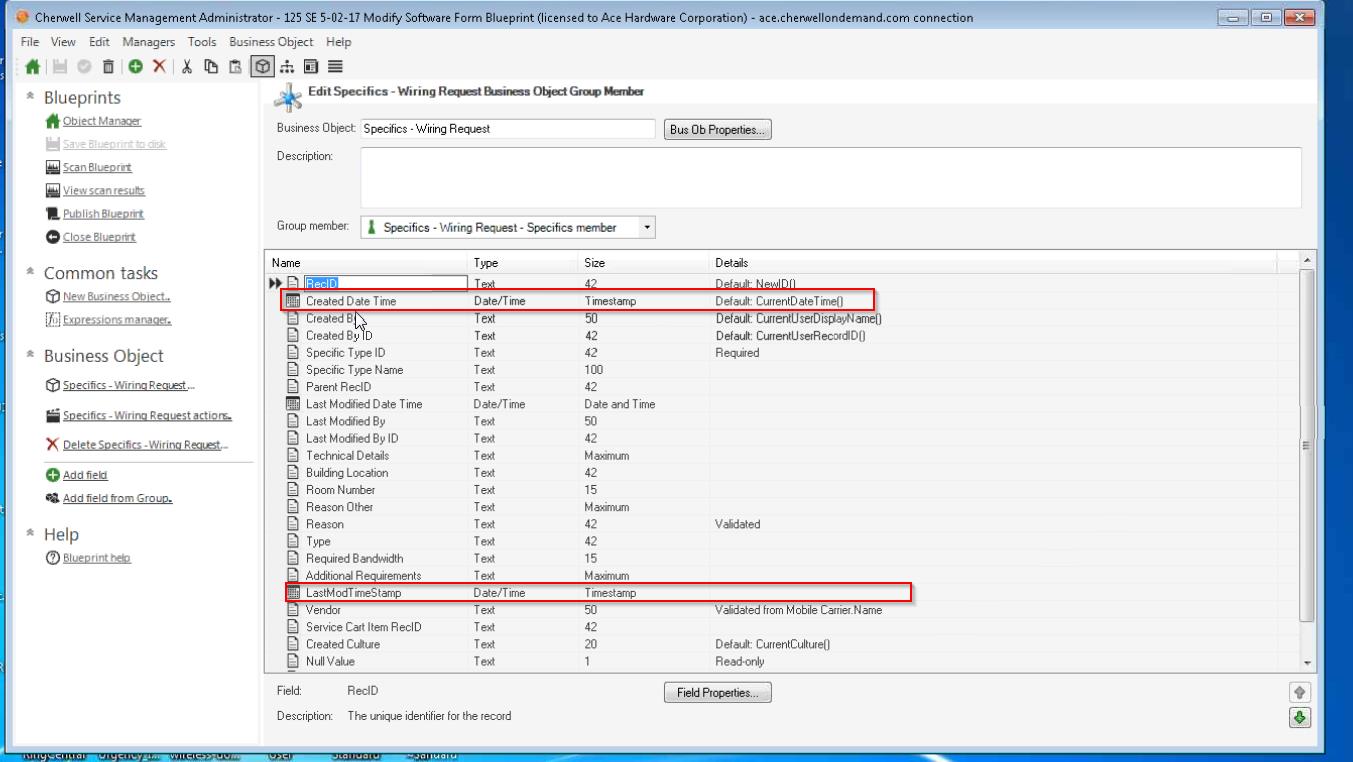This screenshot has height=762, width=1353.
Task: Click the green home toolbar icon
Action: pyautogui.click(x=33, y=67)
